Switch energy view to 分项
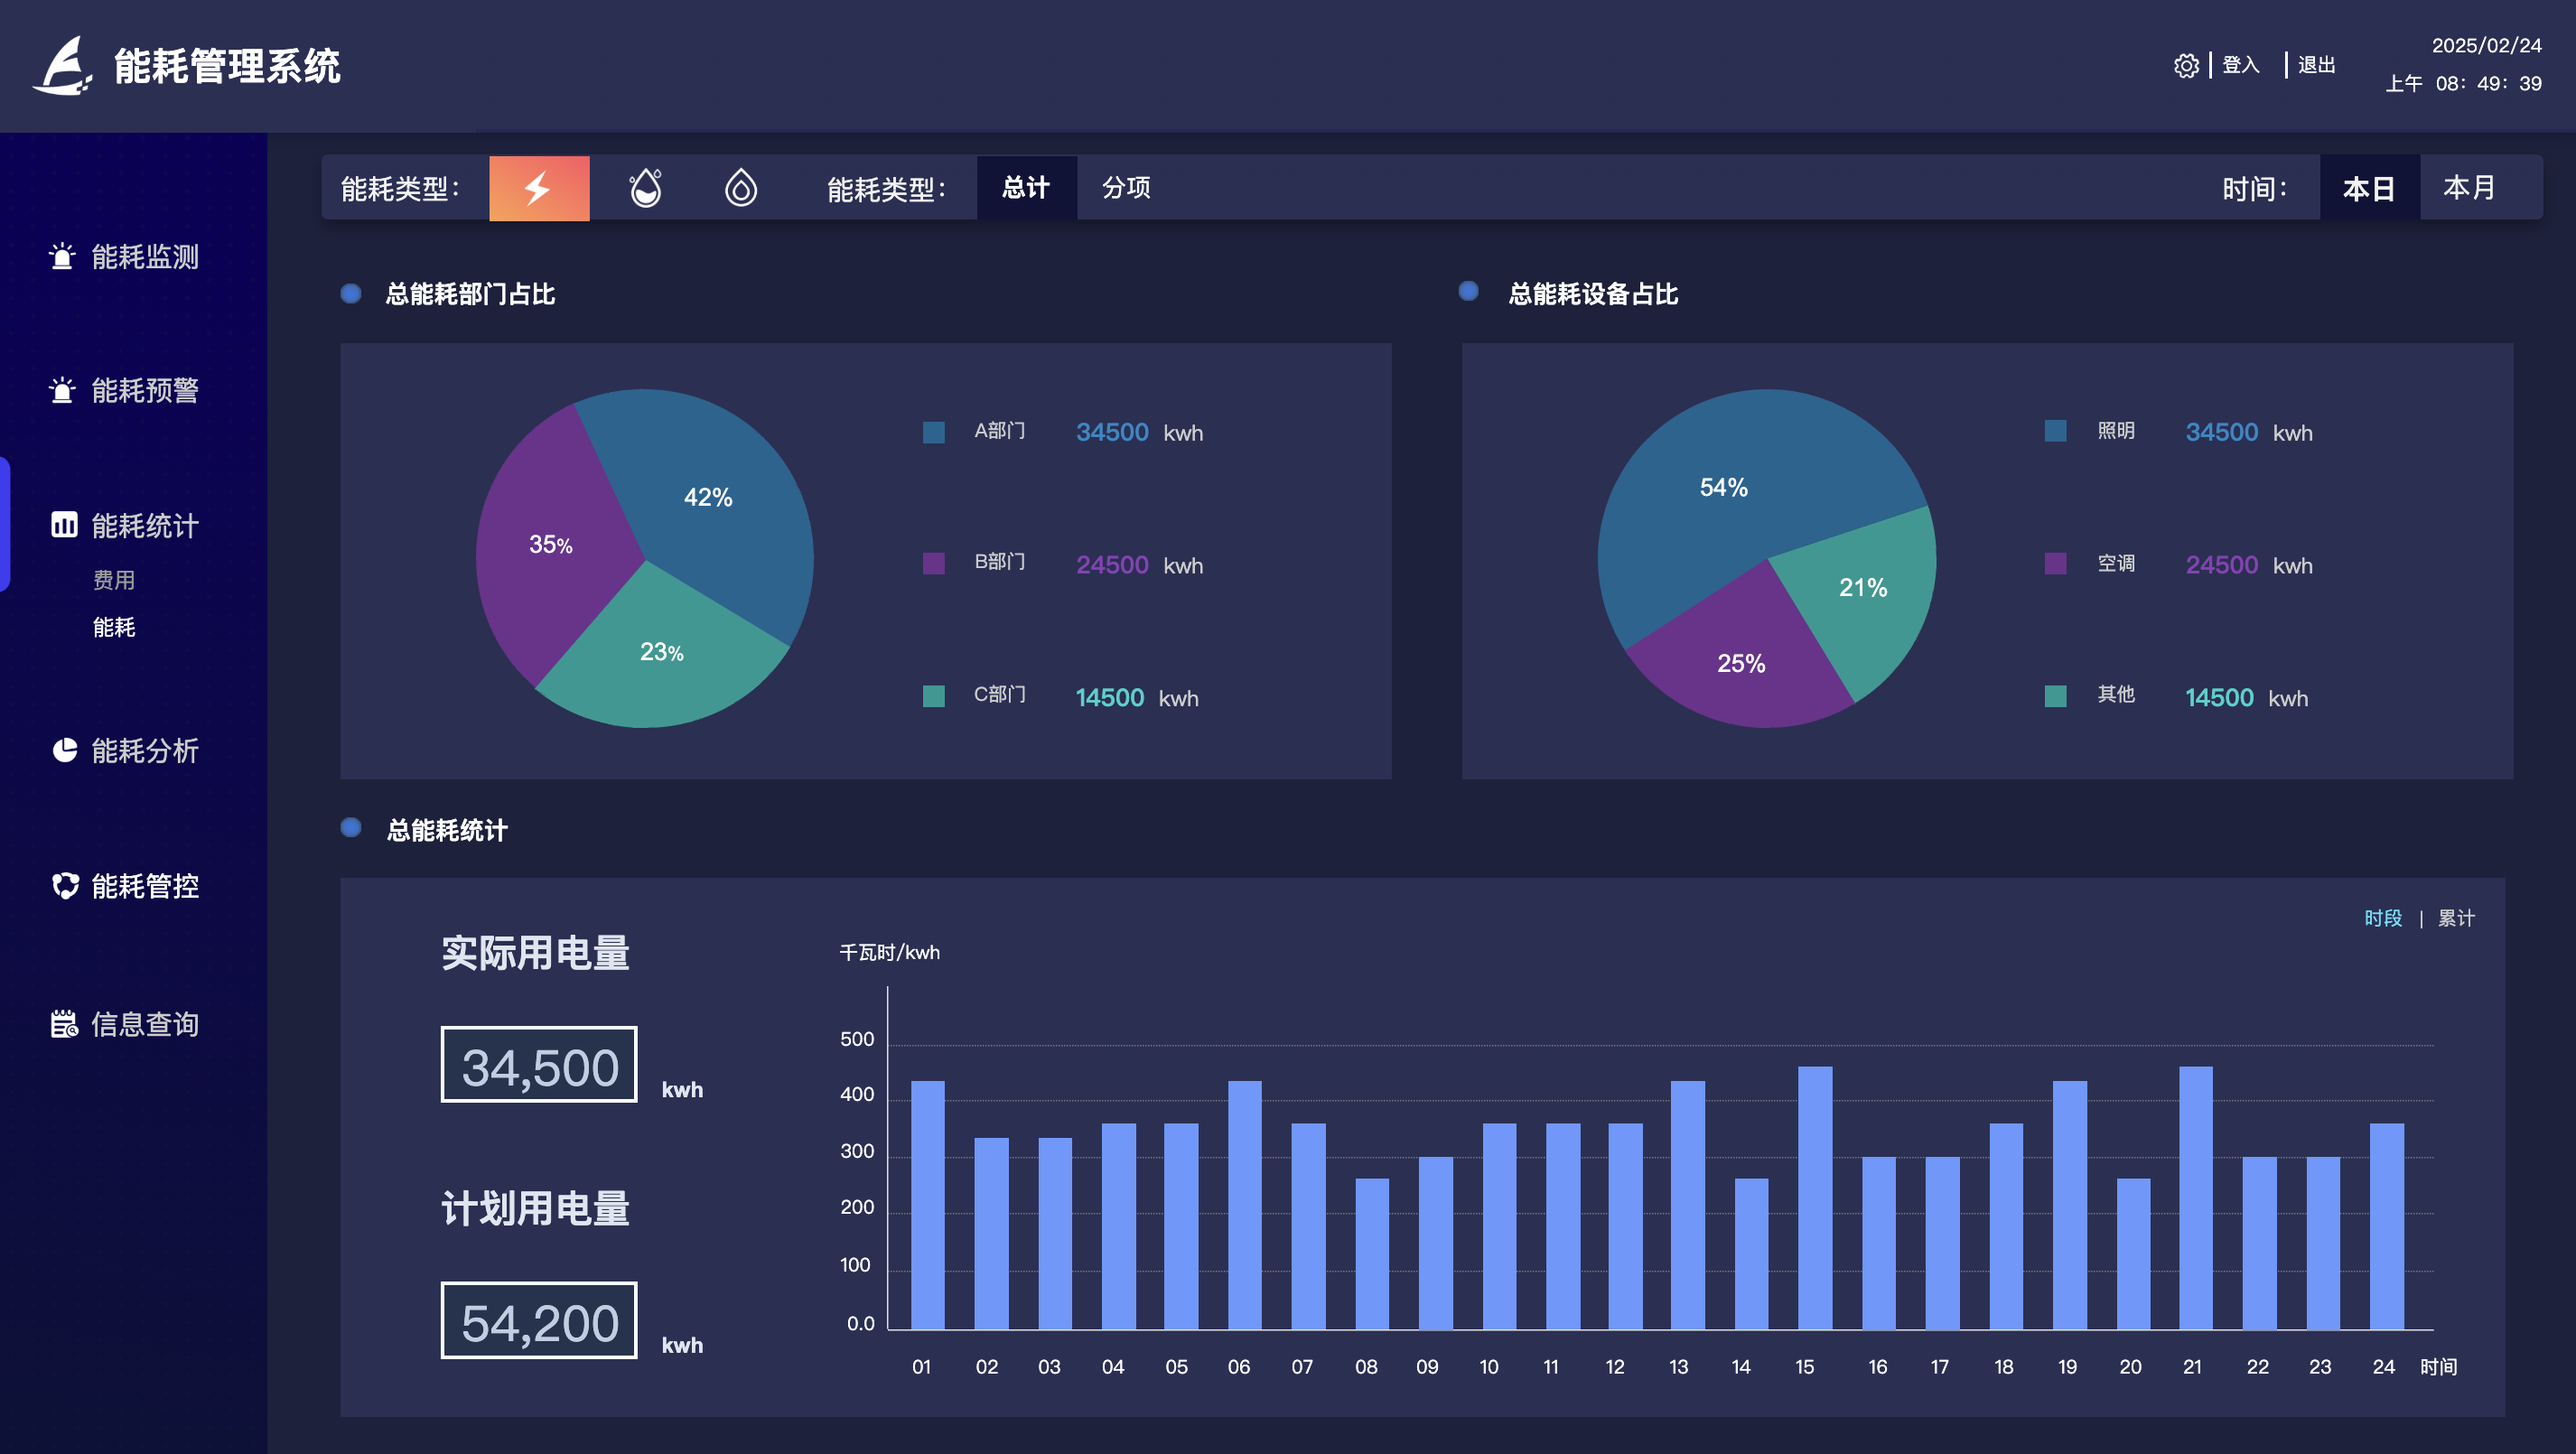Image resolution: width=2576 pixels, height=1454 pixels. coord(1126,188)
